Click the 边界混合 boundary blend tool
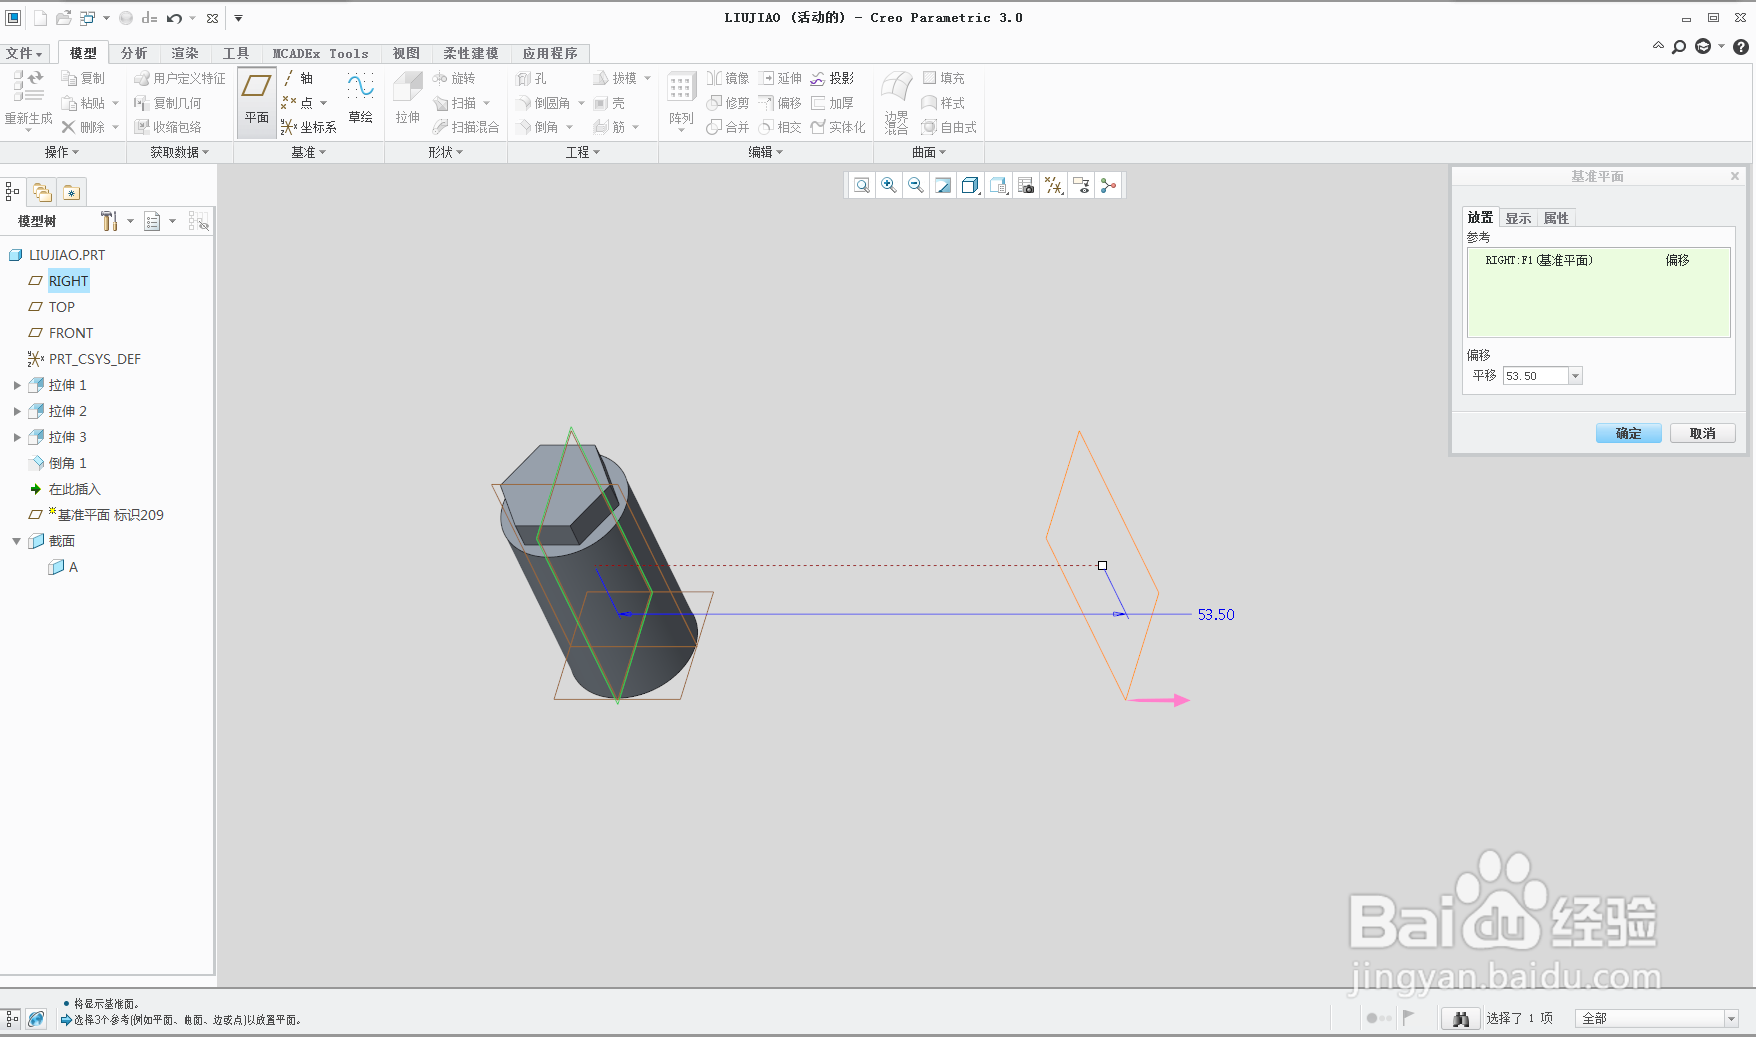The width and height of the screenshot is (1756, 1037). [x=896, y=102]
